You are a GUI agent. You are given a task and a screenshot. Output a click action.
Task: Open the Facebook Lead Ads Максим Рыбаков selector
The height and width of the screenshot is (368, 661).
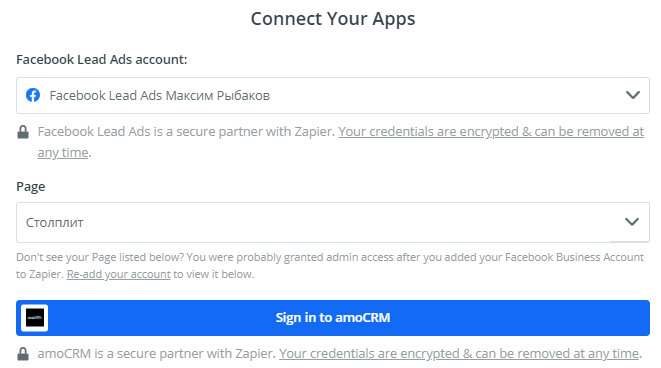coord(333,95)
